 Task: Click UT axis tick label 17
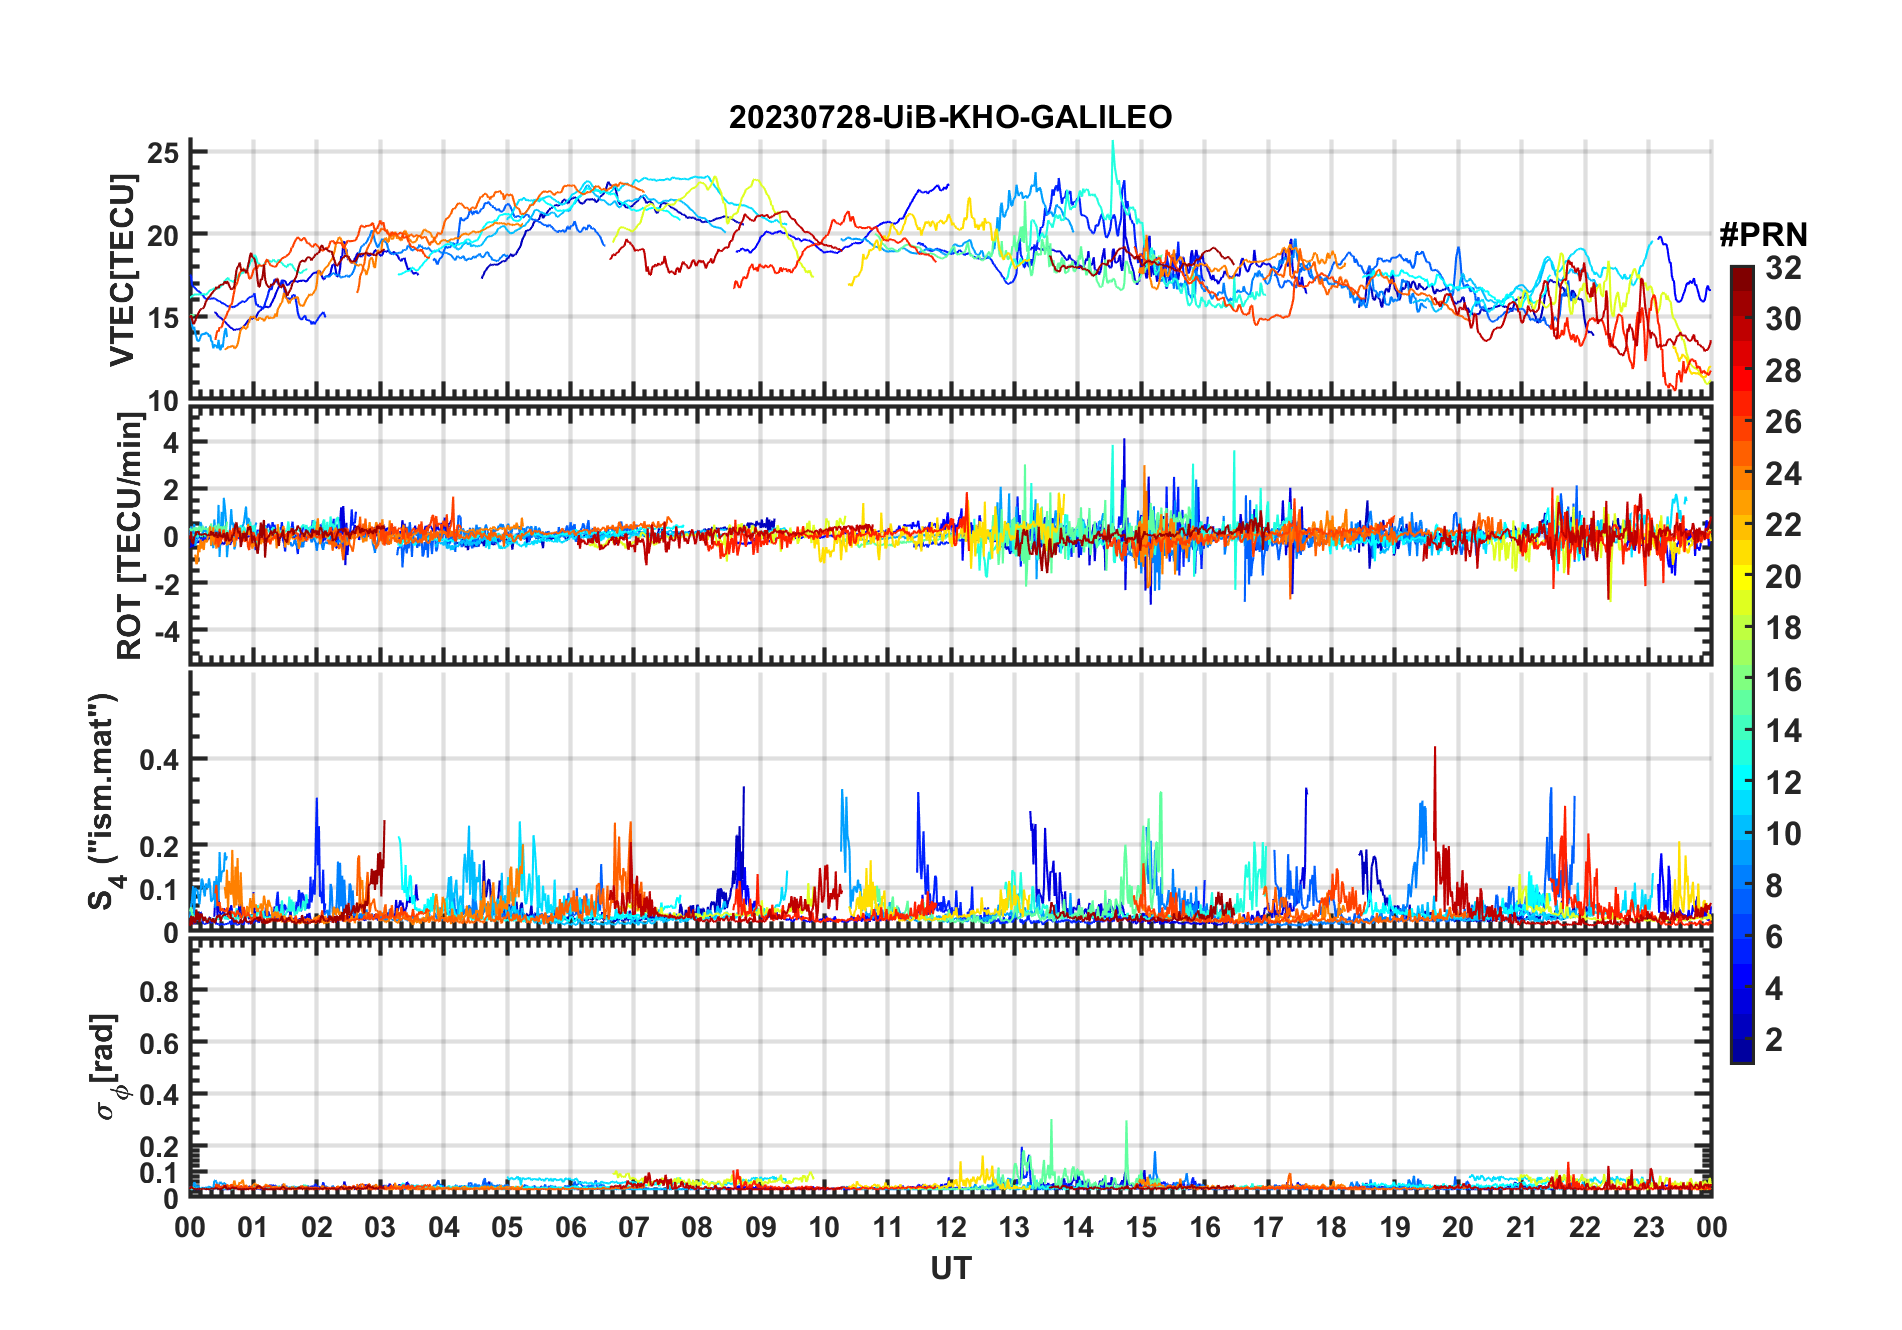pos(1268,1228)
